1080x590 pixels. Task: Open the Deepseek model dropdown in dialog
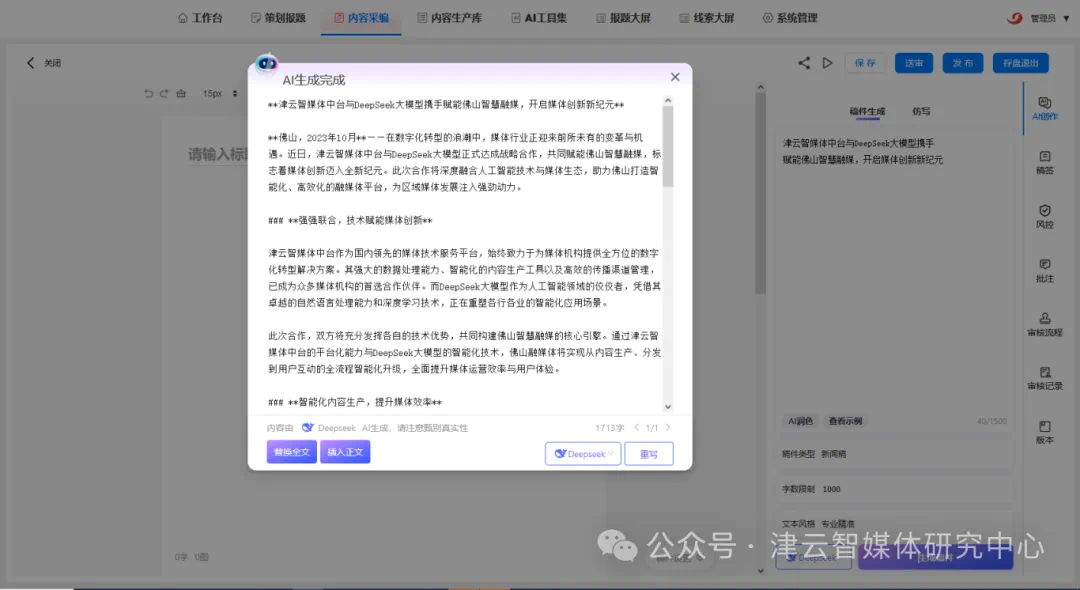coord(583,454)
